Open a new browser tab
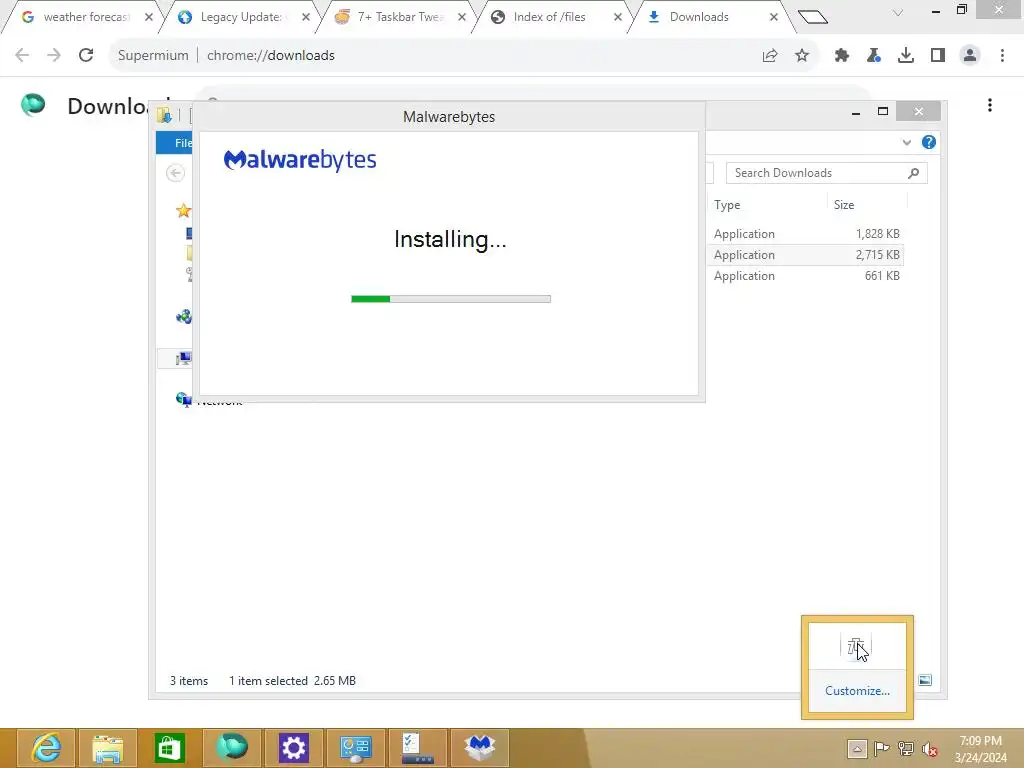Image resolution: width=1024 pixels, height=768 pixels. tap(813, 17)
